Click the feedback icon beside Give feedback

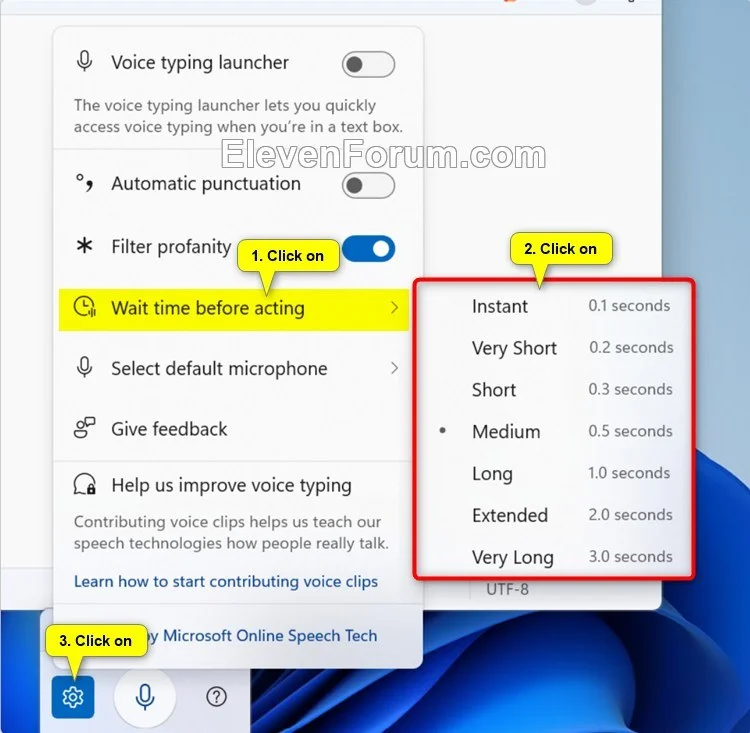pos(85,428)
